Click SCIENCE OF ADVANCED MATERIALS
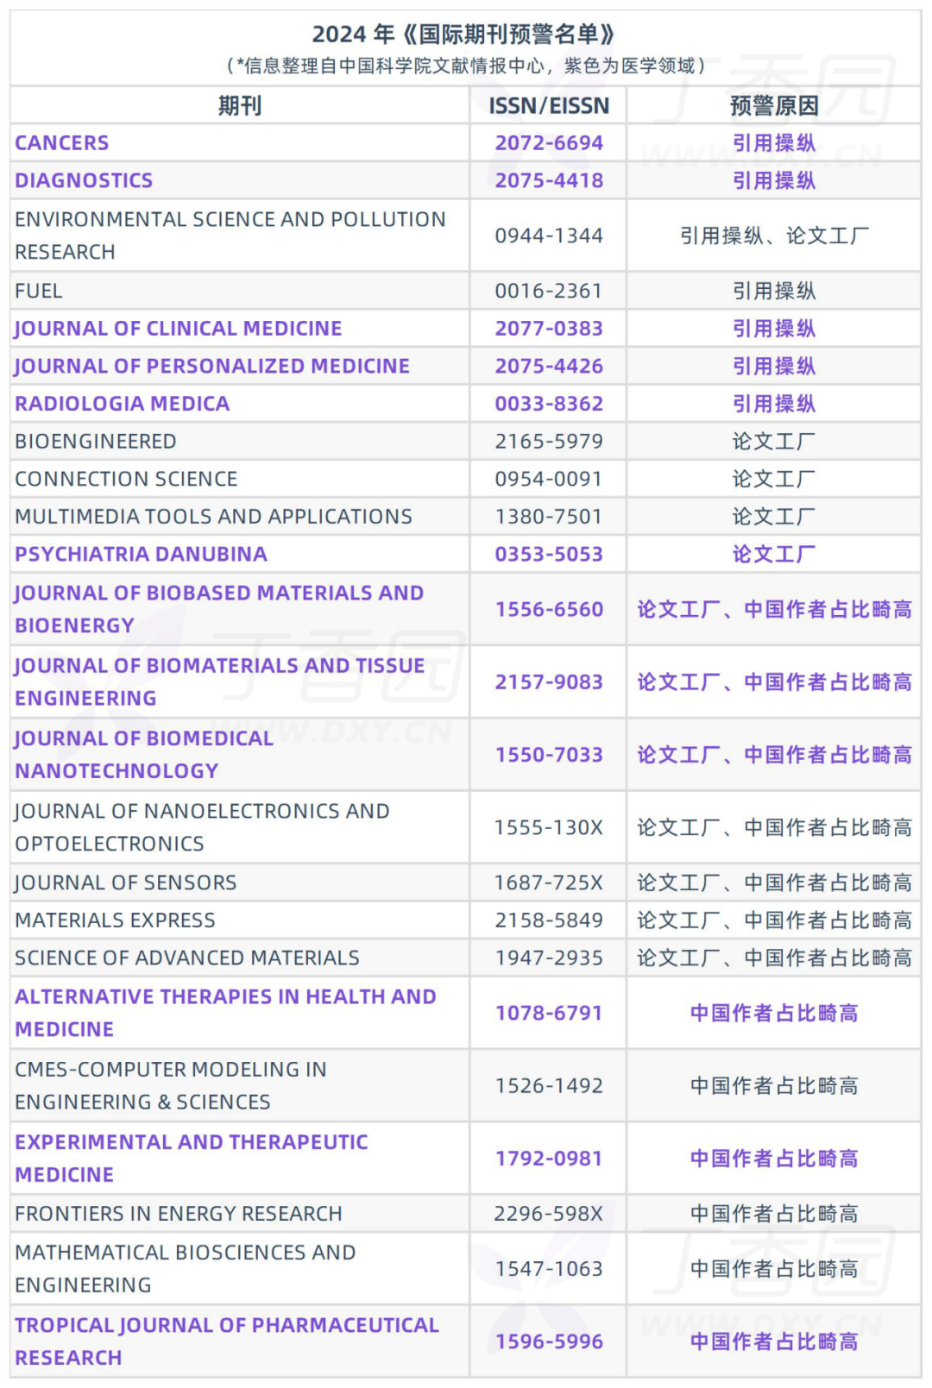Viewport: 932px width, 1388px height. 187,958
